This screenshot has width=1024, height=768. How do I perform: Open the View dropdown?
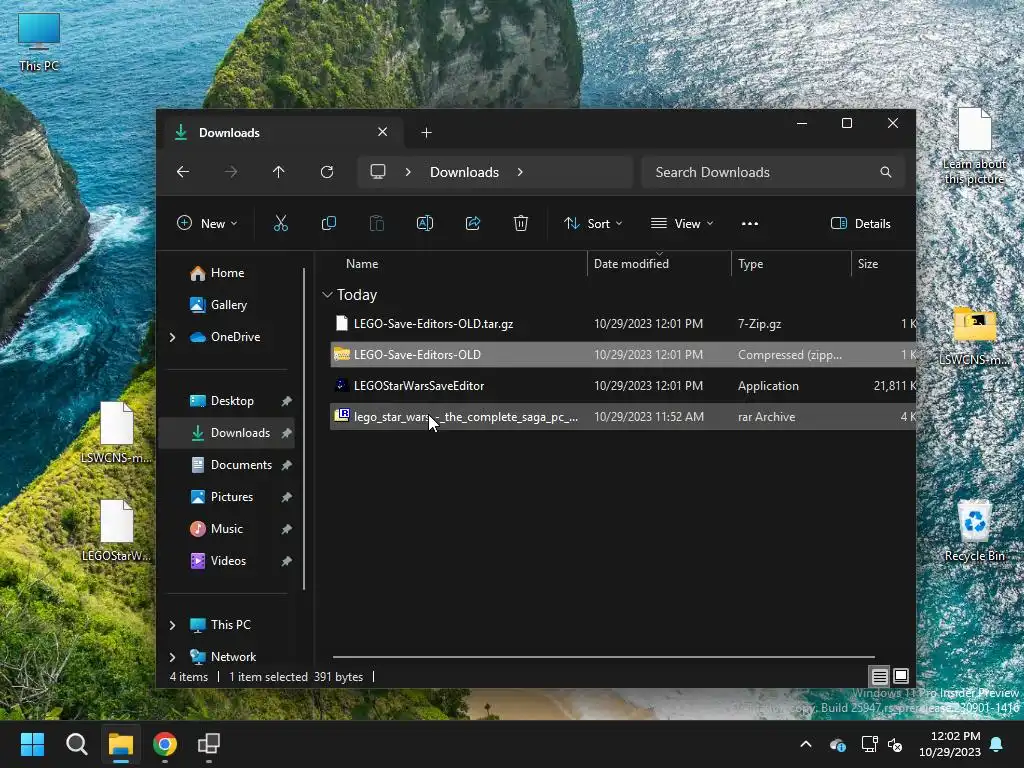click(682, 223)
